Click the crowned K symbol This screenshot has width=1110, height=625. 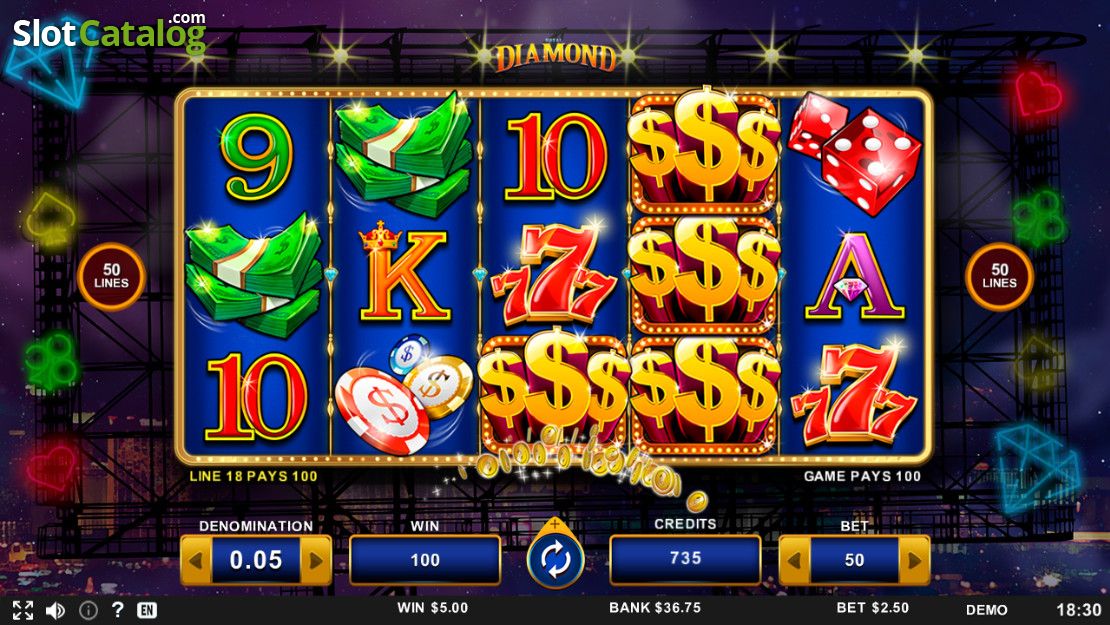(404, 273)
